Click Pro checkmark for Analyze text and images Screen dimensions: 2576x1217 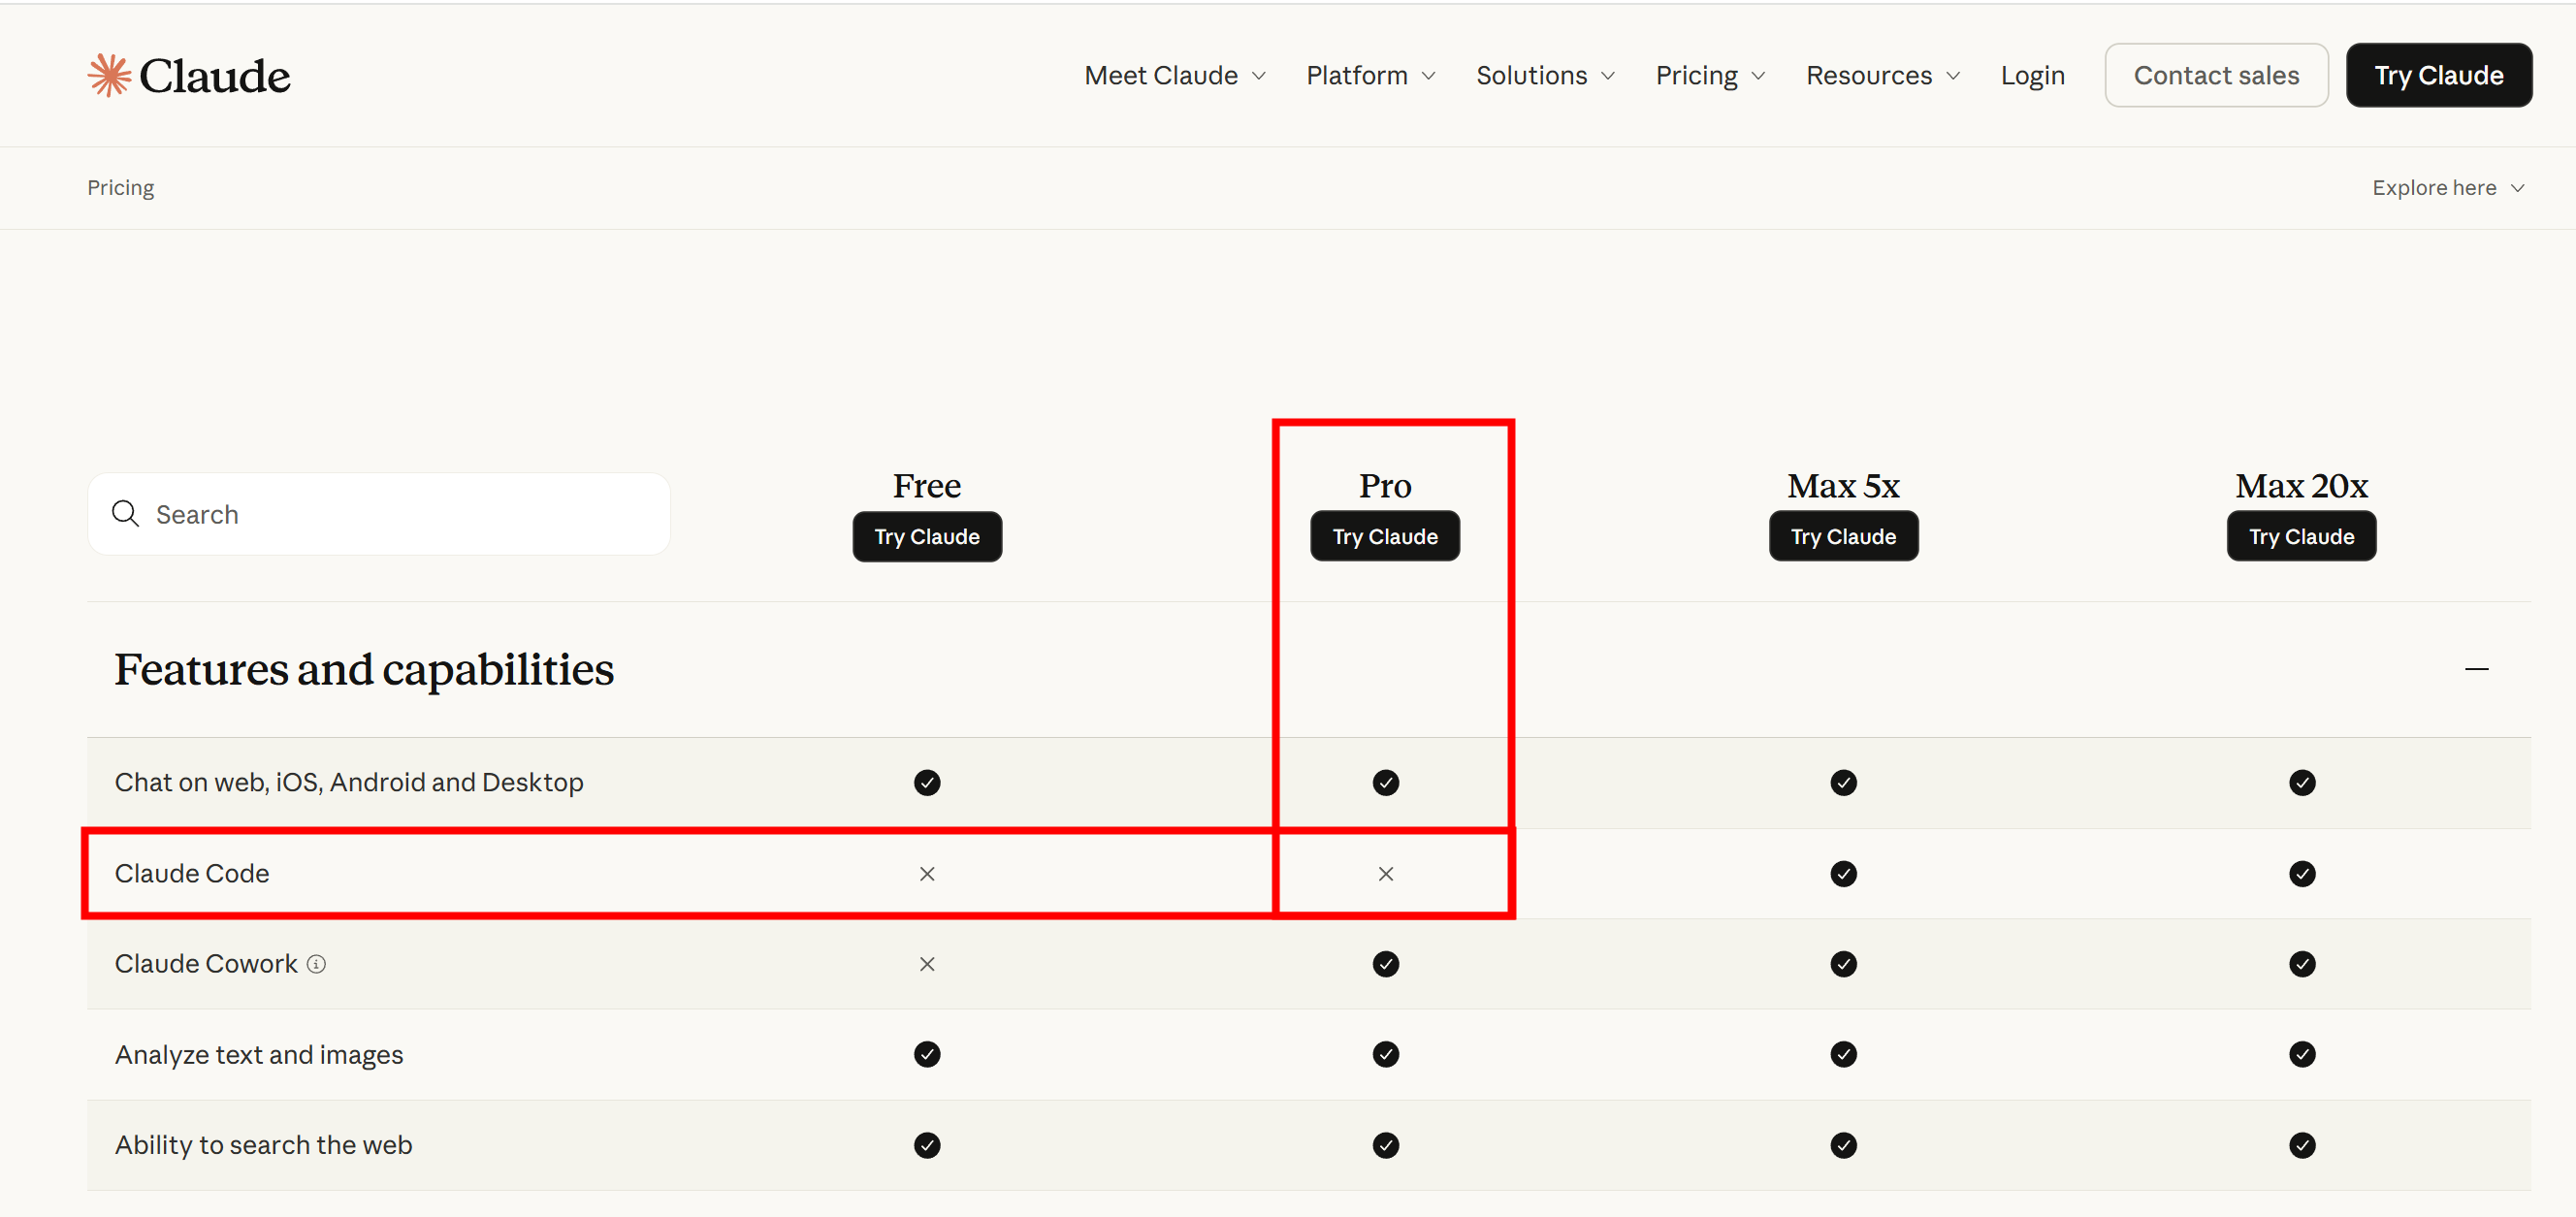tap(1385, 1054)
